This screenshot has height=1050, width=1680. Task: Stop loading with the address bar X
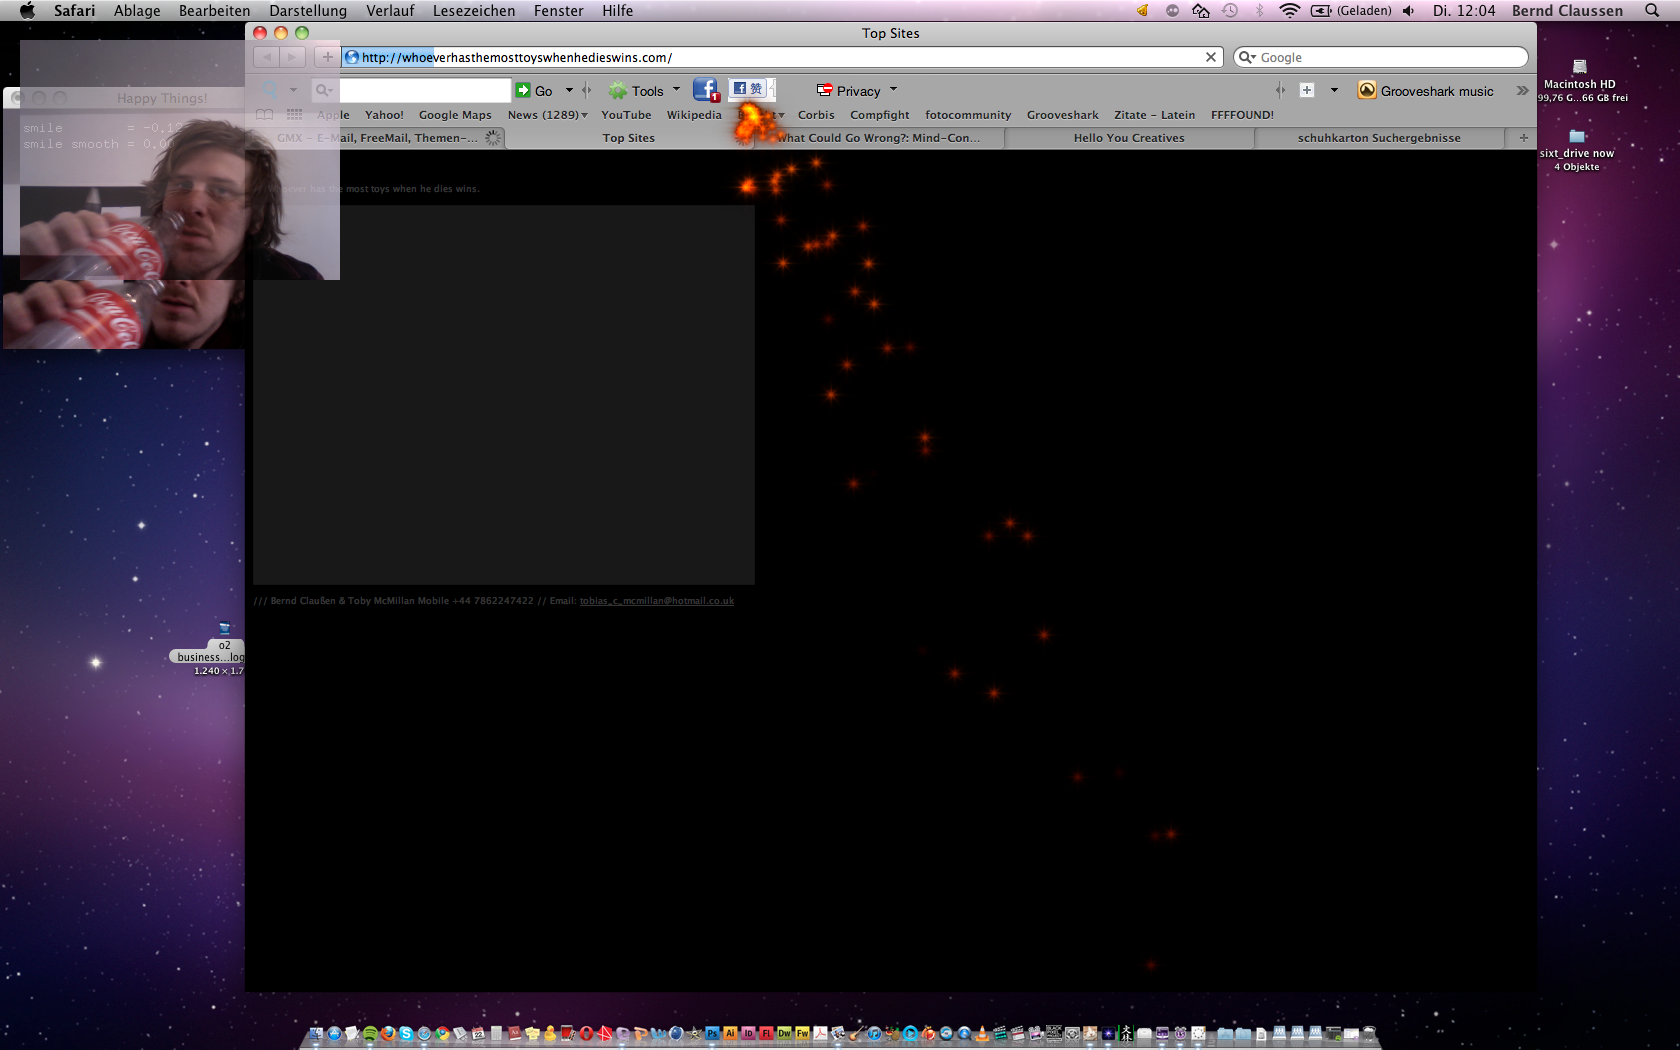click(1211, 57)
